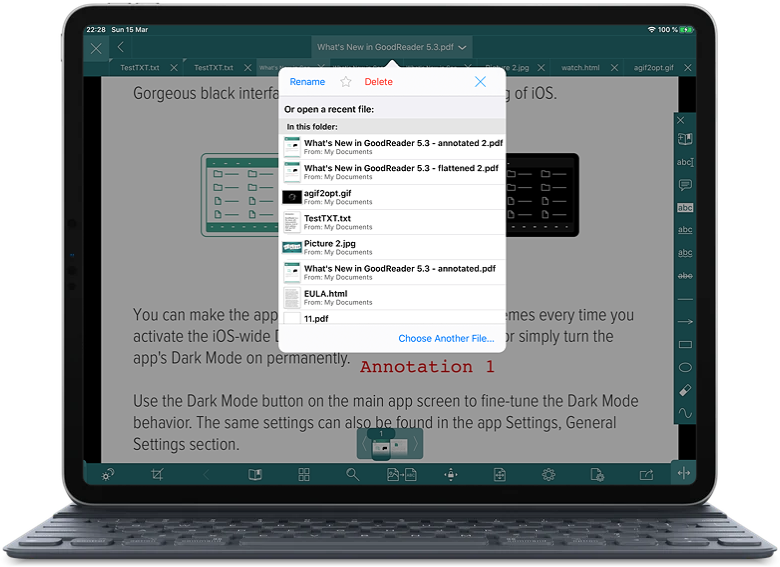
Task: Select the red Annotation 1 text note
Action: point(427,367)
